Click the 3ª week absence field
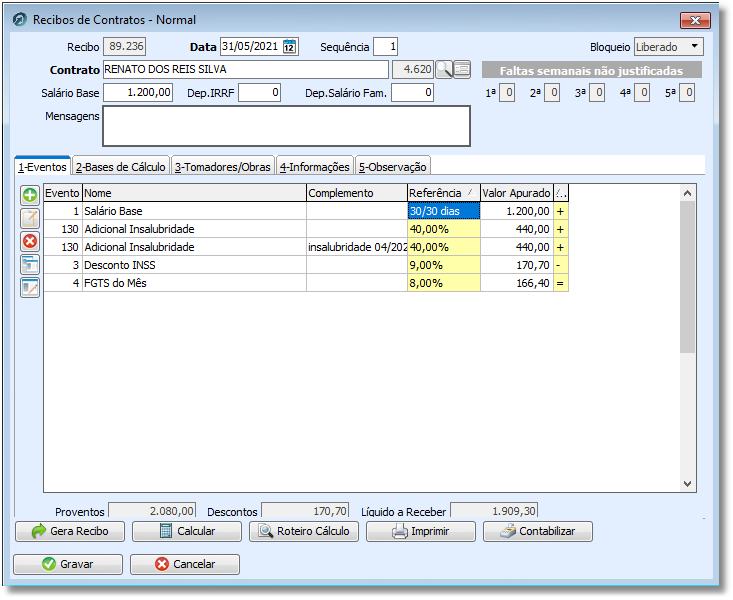Viewport: 733px width, 600px height. tap(597, 93)
